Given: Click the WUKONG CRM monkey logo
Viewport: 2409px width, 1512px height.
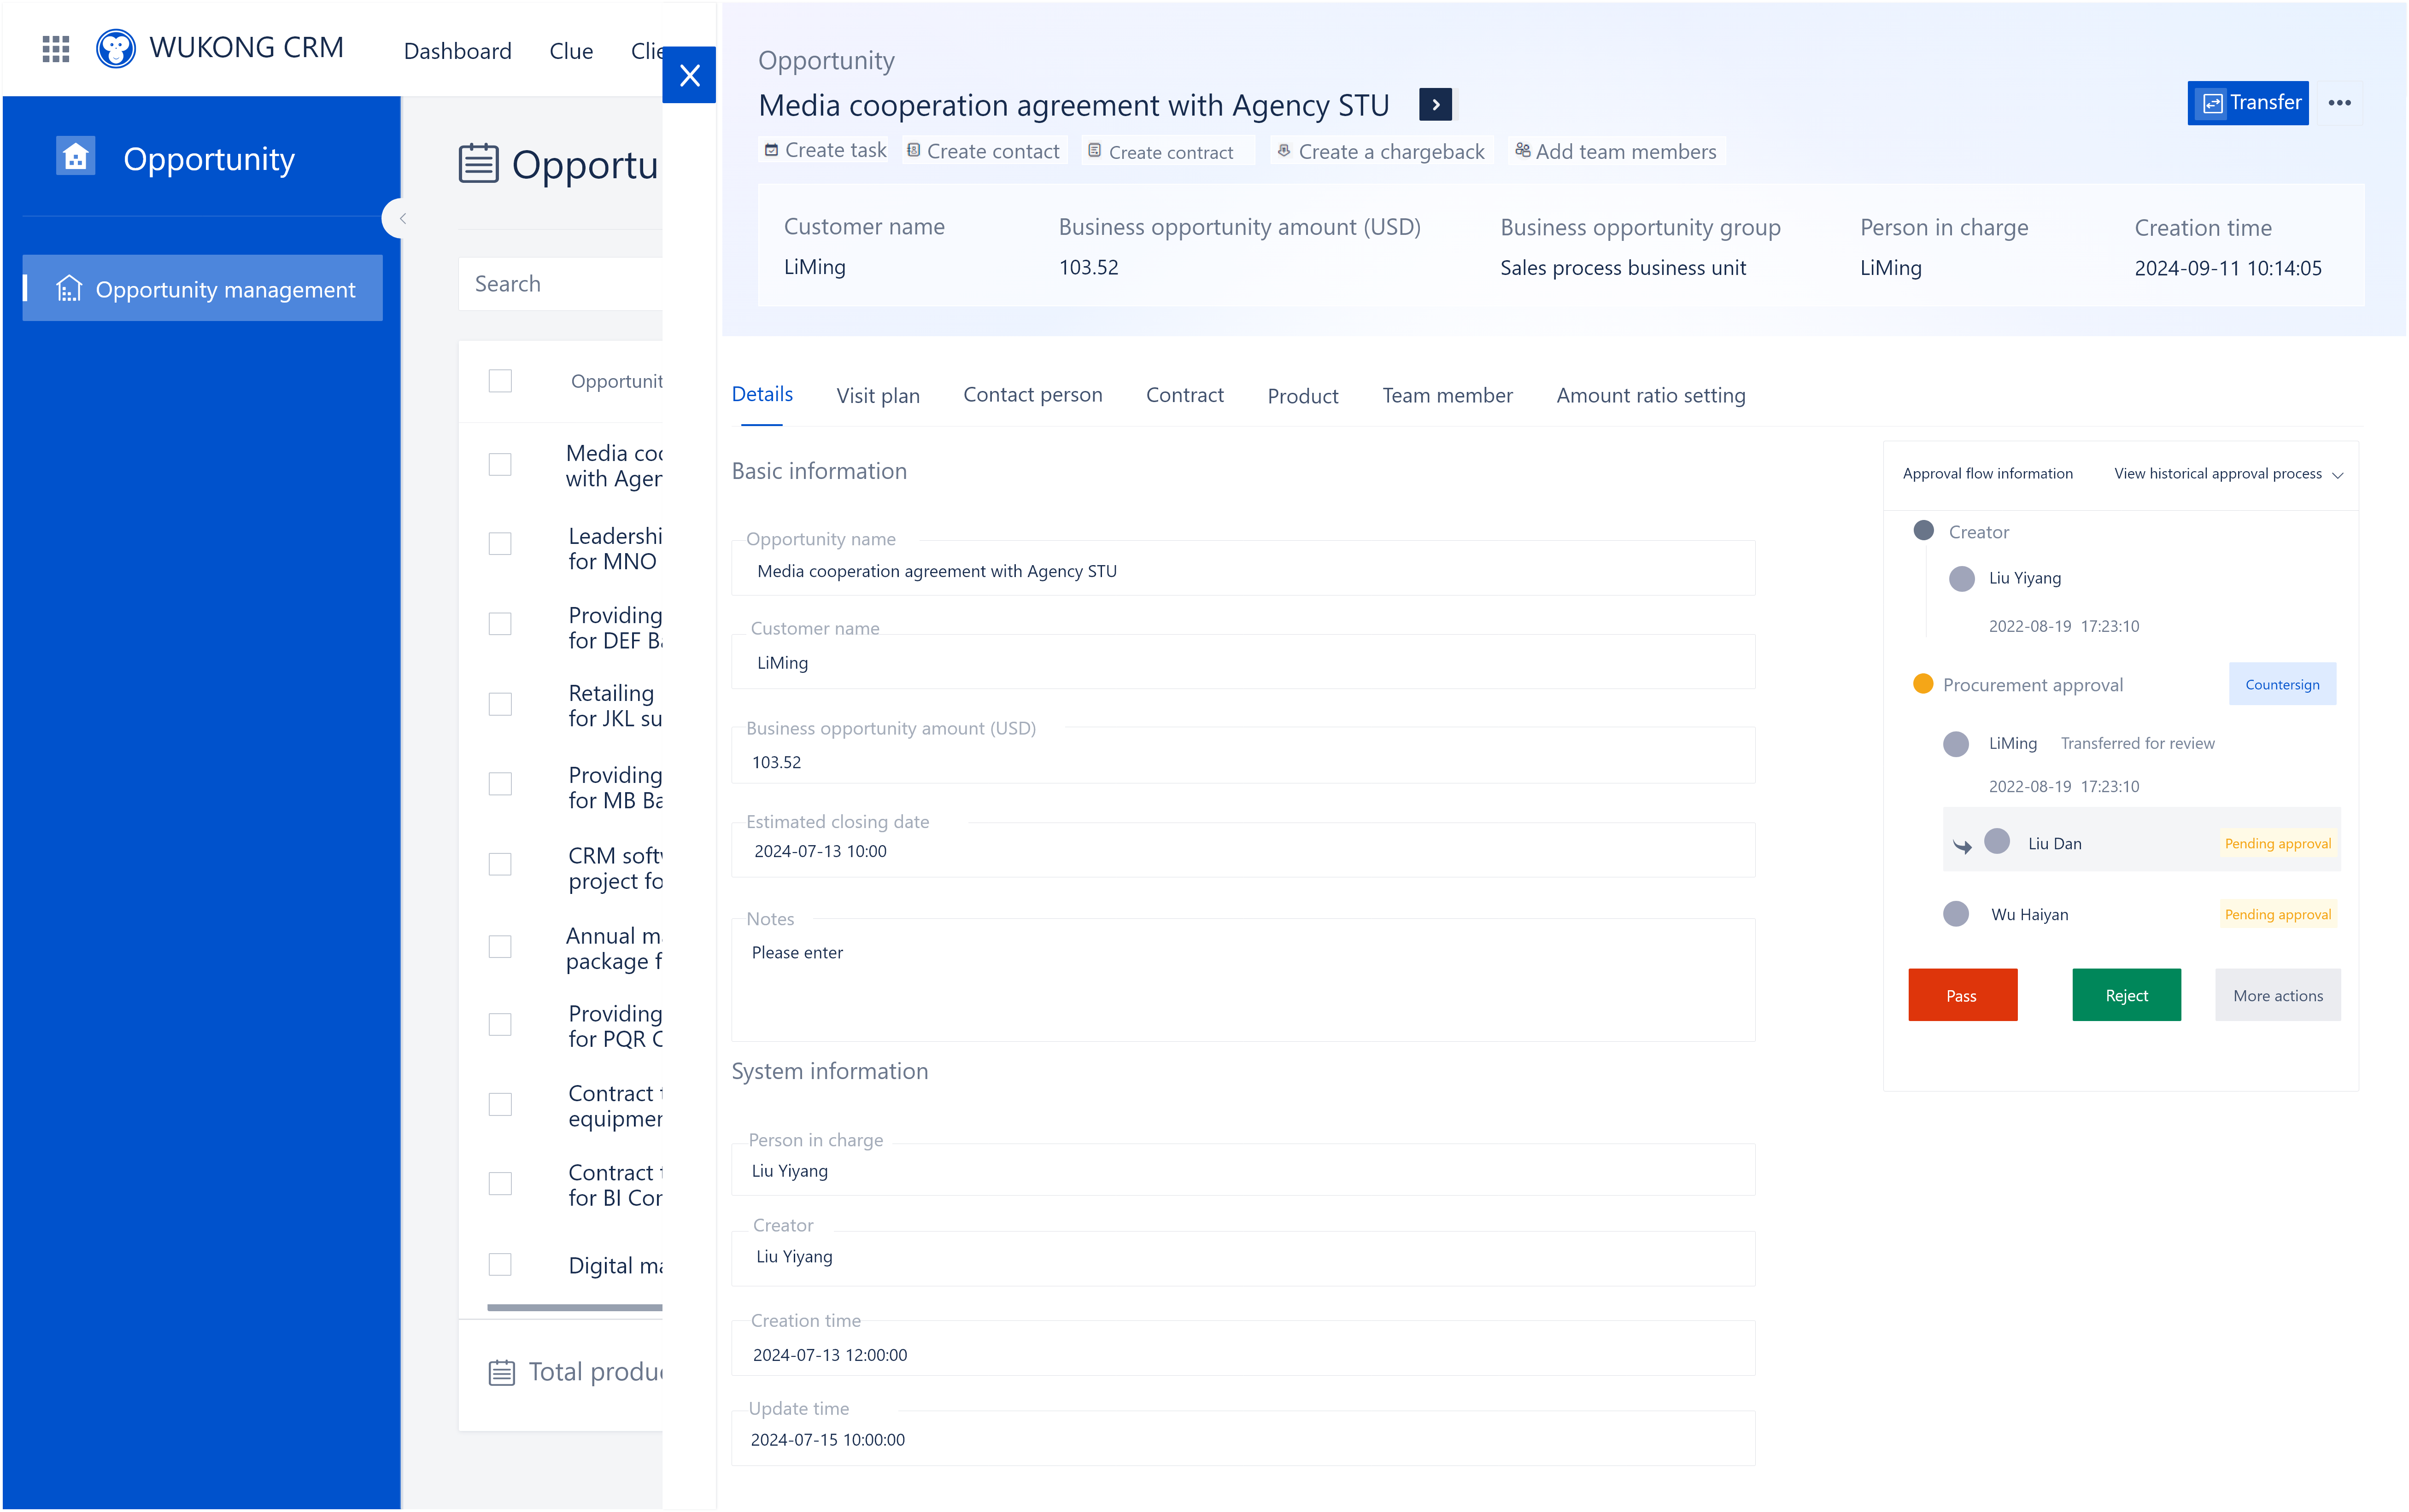Looking at the screenshot, I should click(x=116, y=48).
